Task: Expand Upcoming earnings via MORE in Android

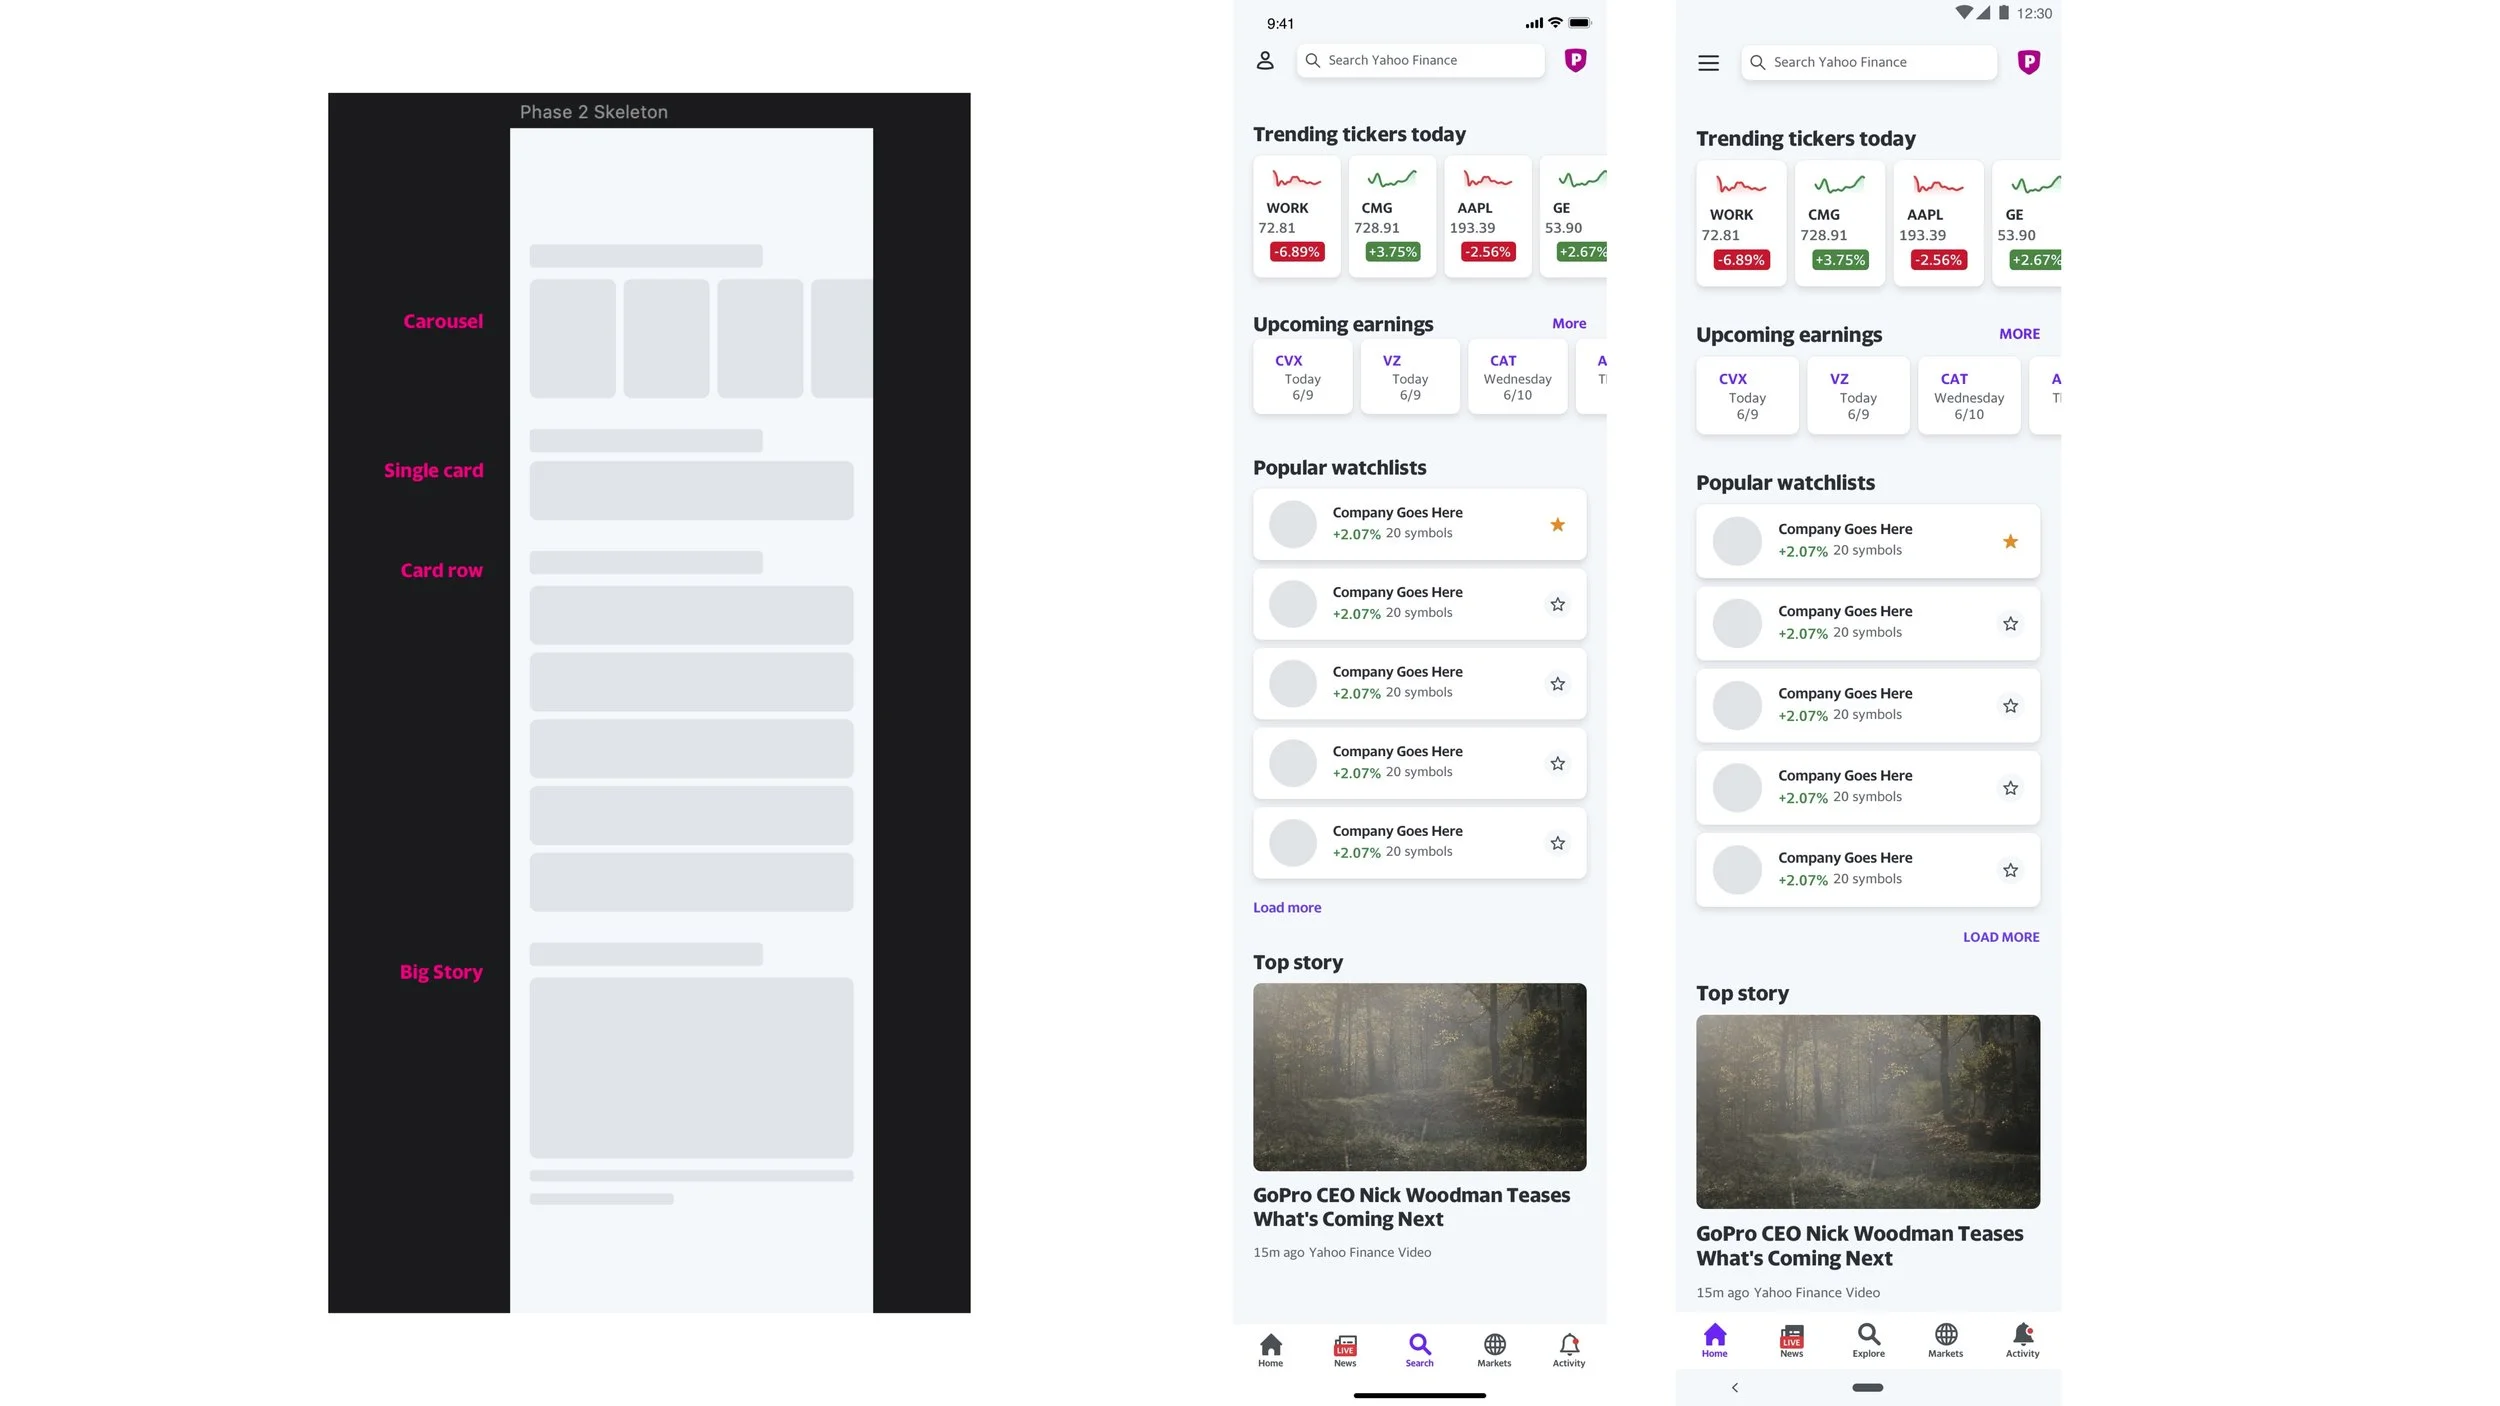Action: (x=2018, y=334)
